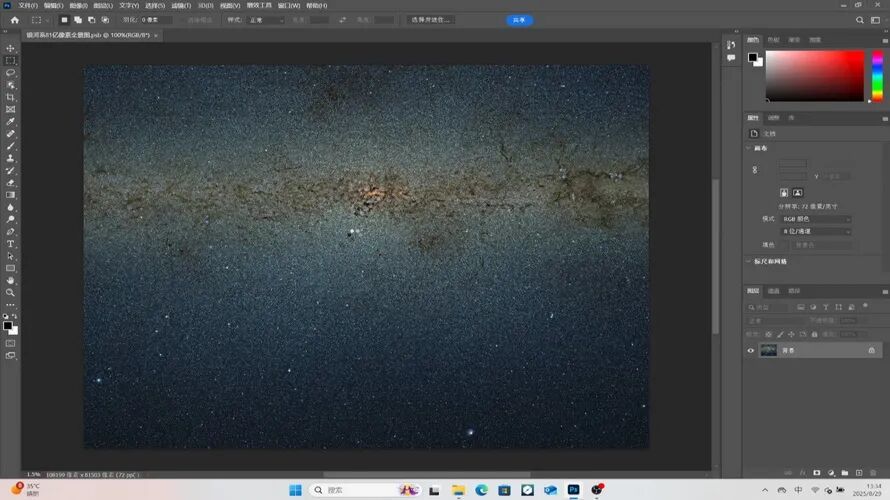
Task: Click the blue 共享 button
Action: (519, 20)
